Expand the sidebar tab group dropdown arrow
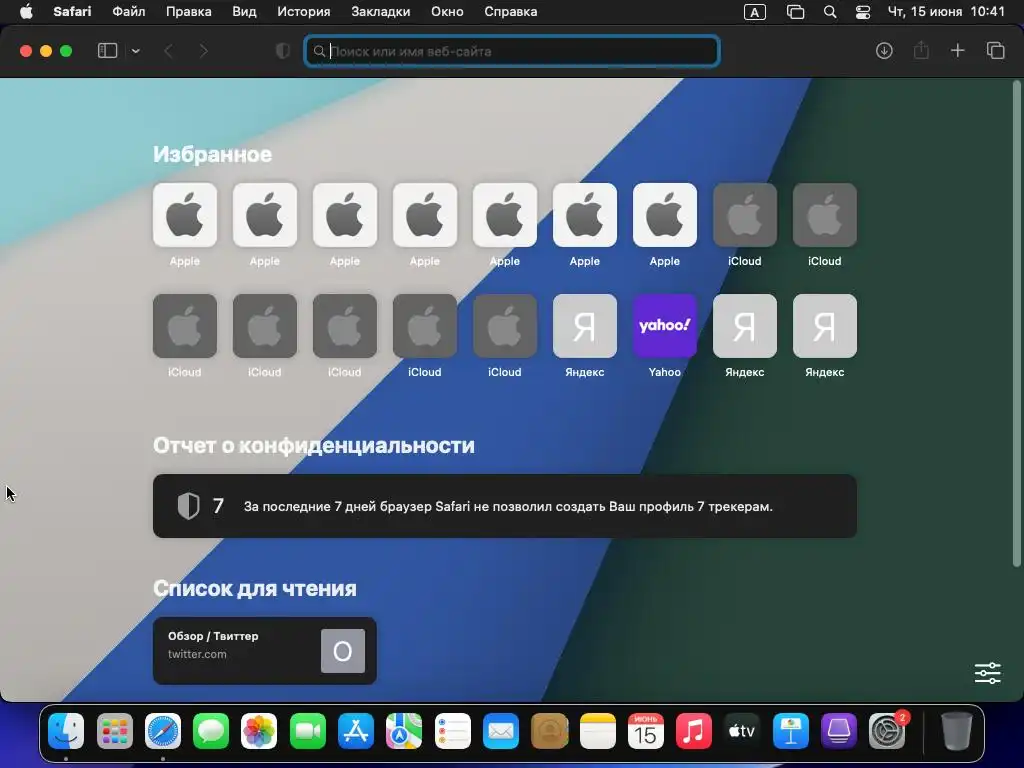This screenshot has height=768, width=1024. point(136,51)
